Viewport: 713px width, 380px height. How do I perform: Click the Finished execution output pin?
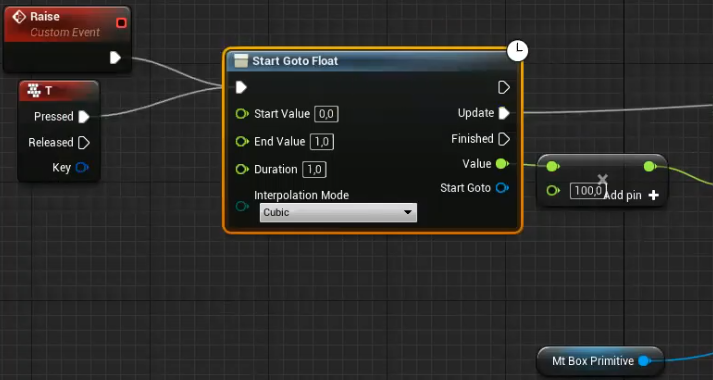504,139
